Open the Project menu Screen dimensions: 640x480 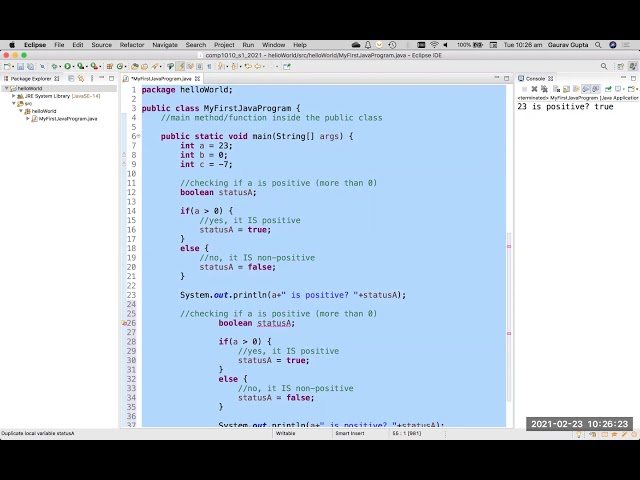224,45
